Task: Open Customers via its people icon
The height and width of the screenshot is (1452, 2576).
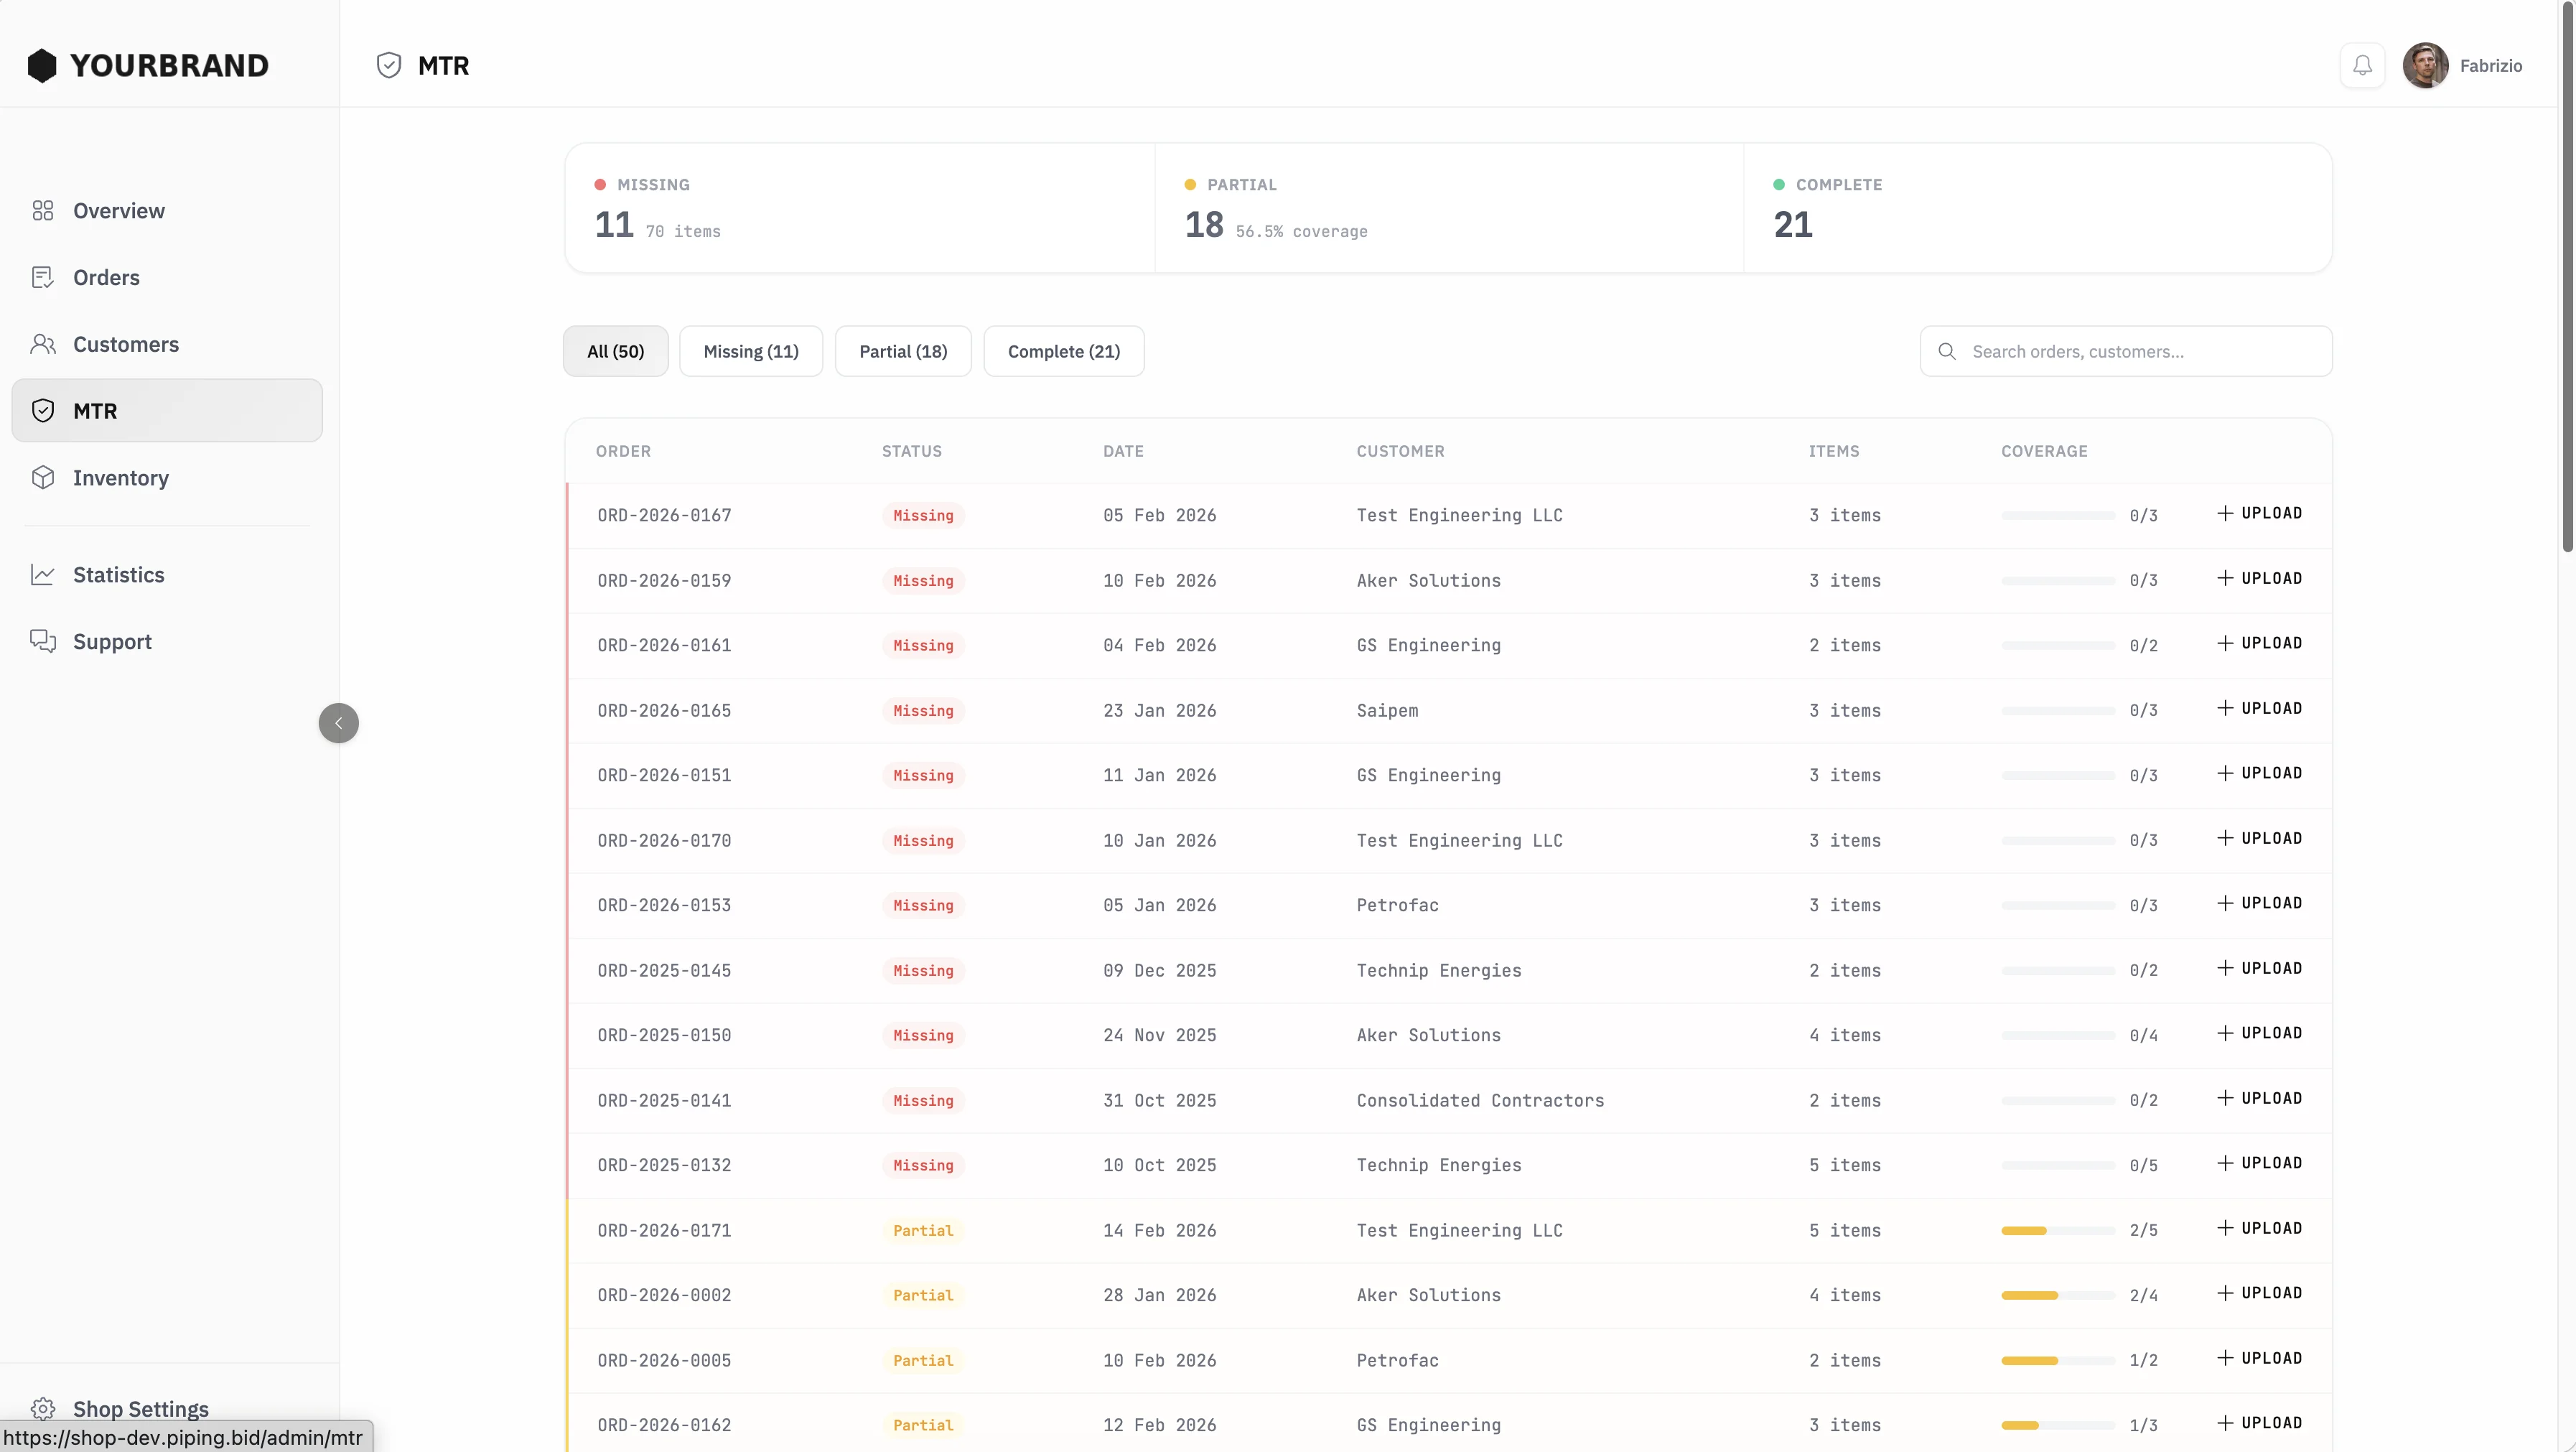Action: [x=42, y=344]
